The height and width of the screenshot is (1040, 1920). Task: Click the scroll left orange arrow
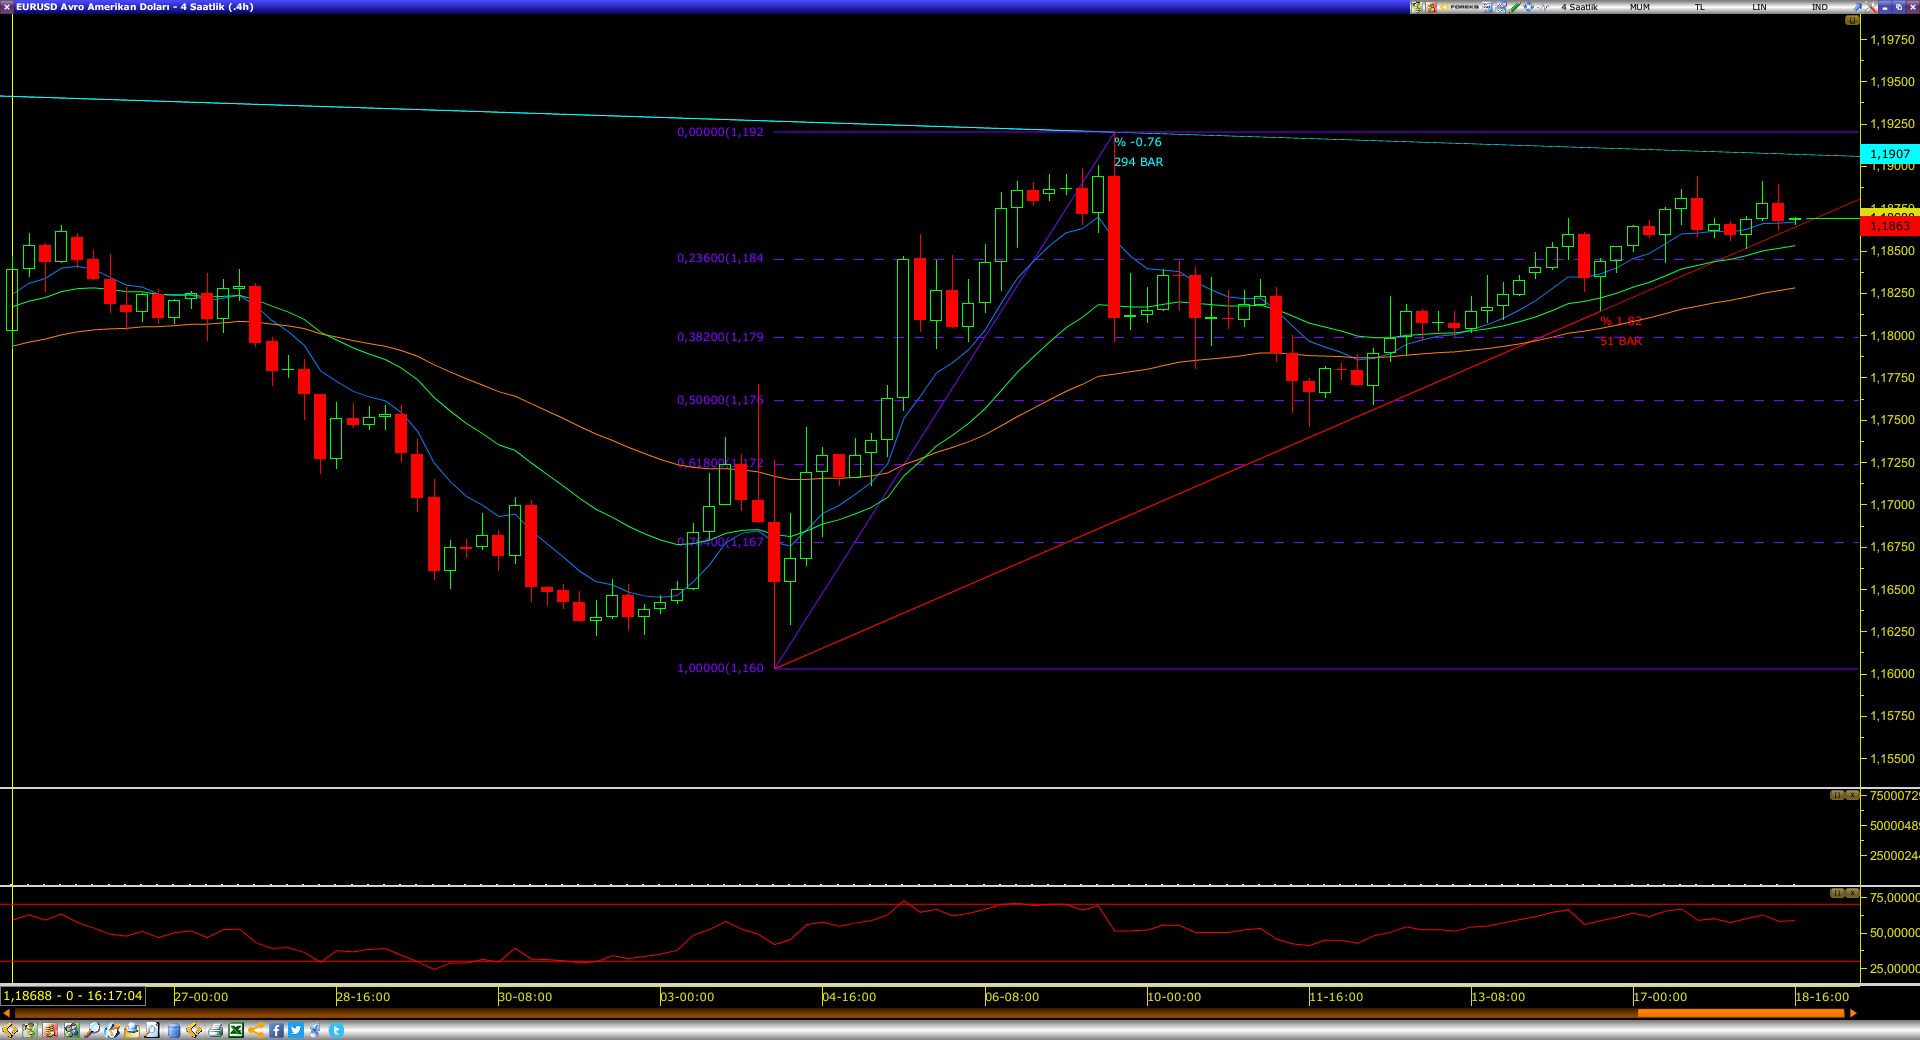[x=7, y=1013]
